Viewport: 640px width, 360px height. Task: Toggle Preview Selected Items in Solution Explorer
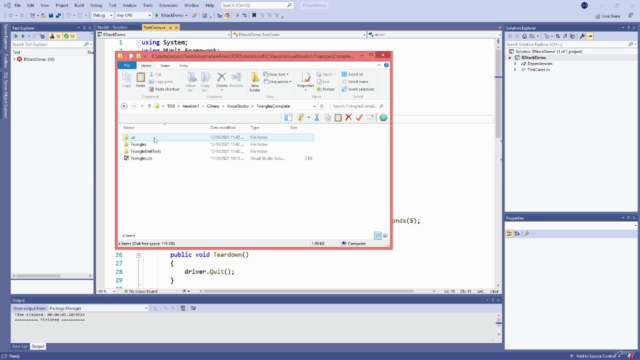[590, 36]
